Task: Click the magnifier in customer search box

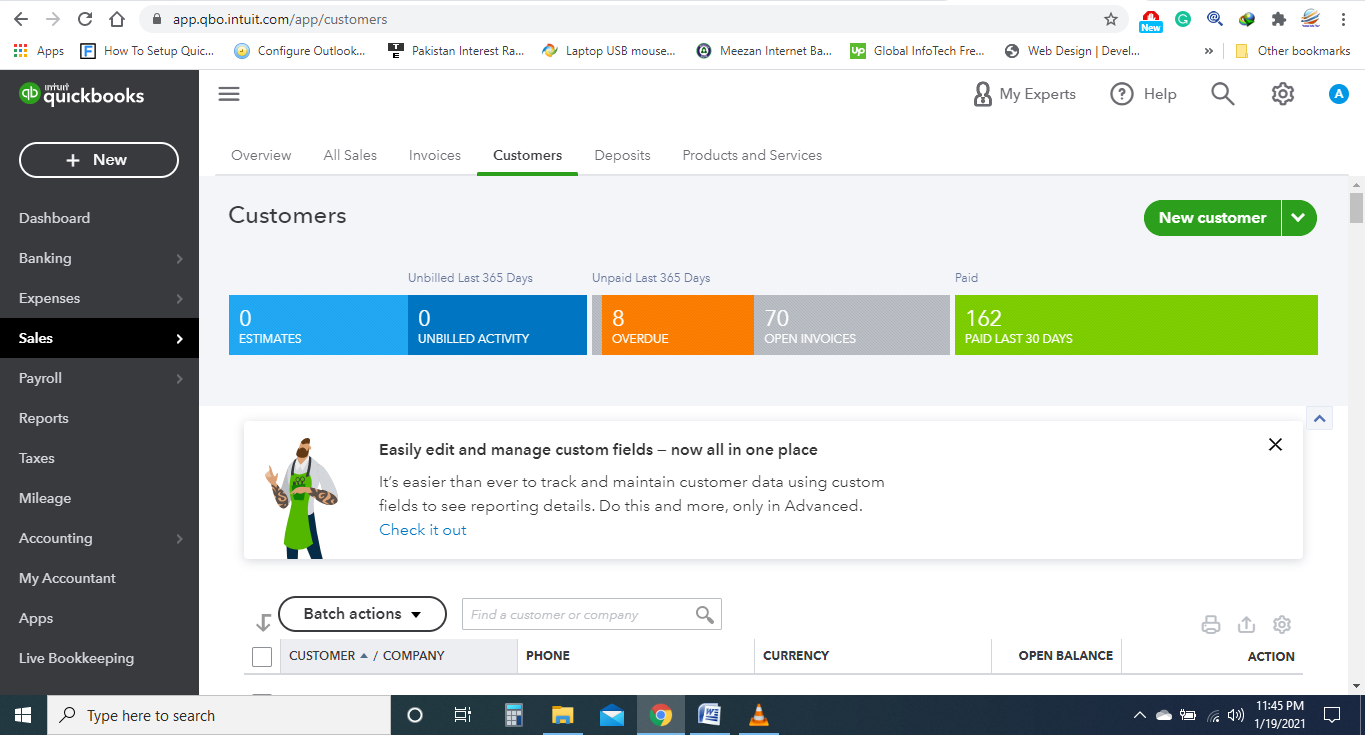Action: click(x=705, y=614)
